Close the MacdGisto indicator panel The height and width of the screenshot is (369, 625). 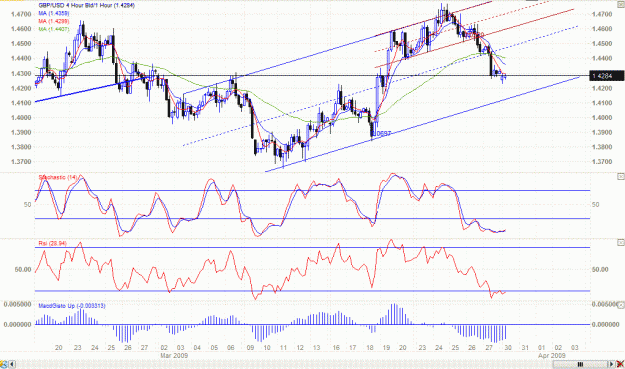point(621,305)
